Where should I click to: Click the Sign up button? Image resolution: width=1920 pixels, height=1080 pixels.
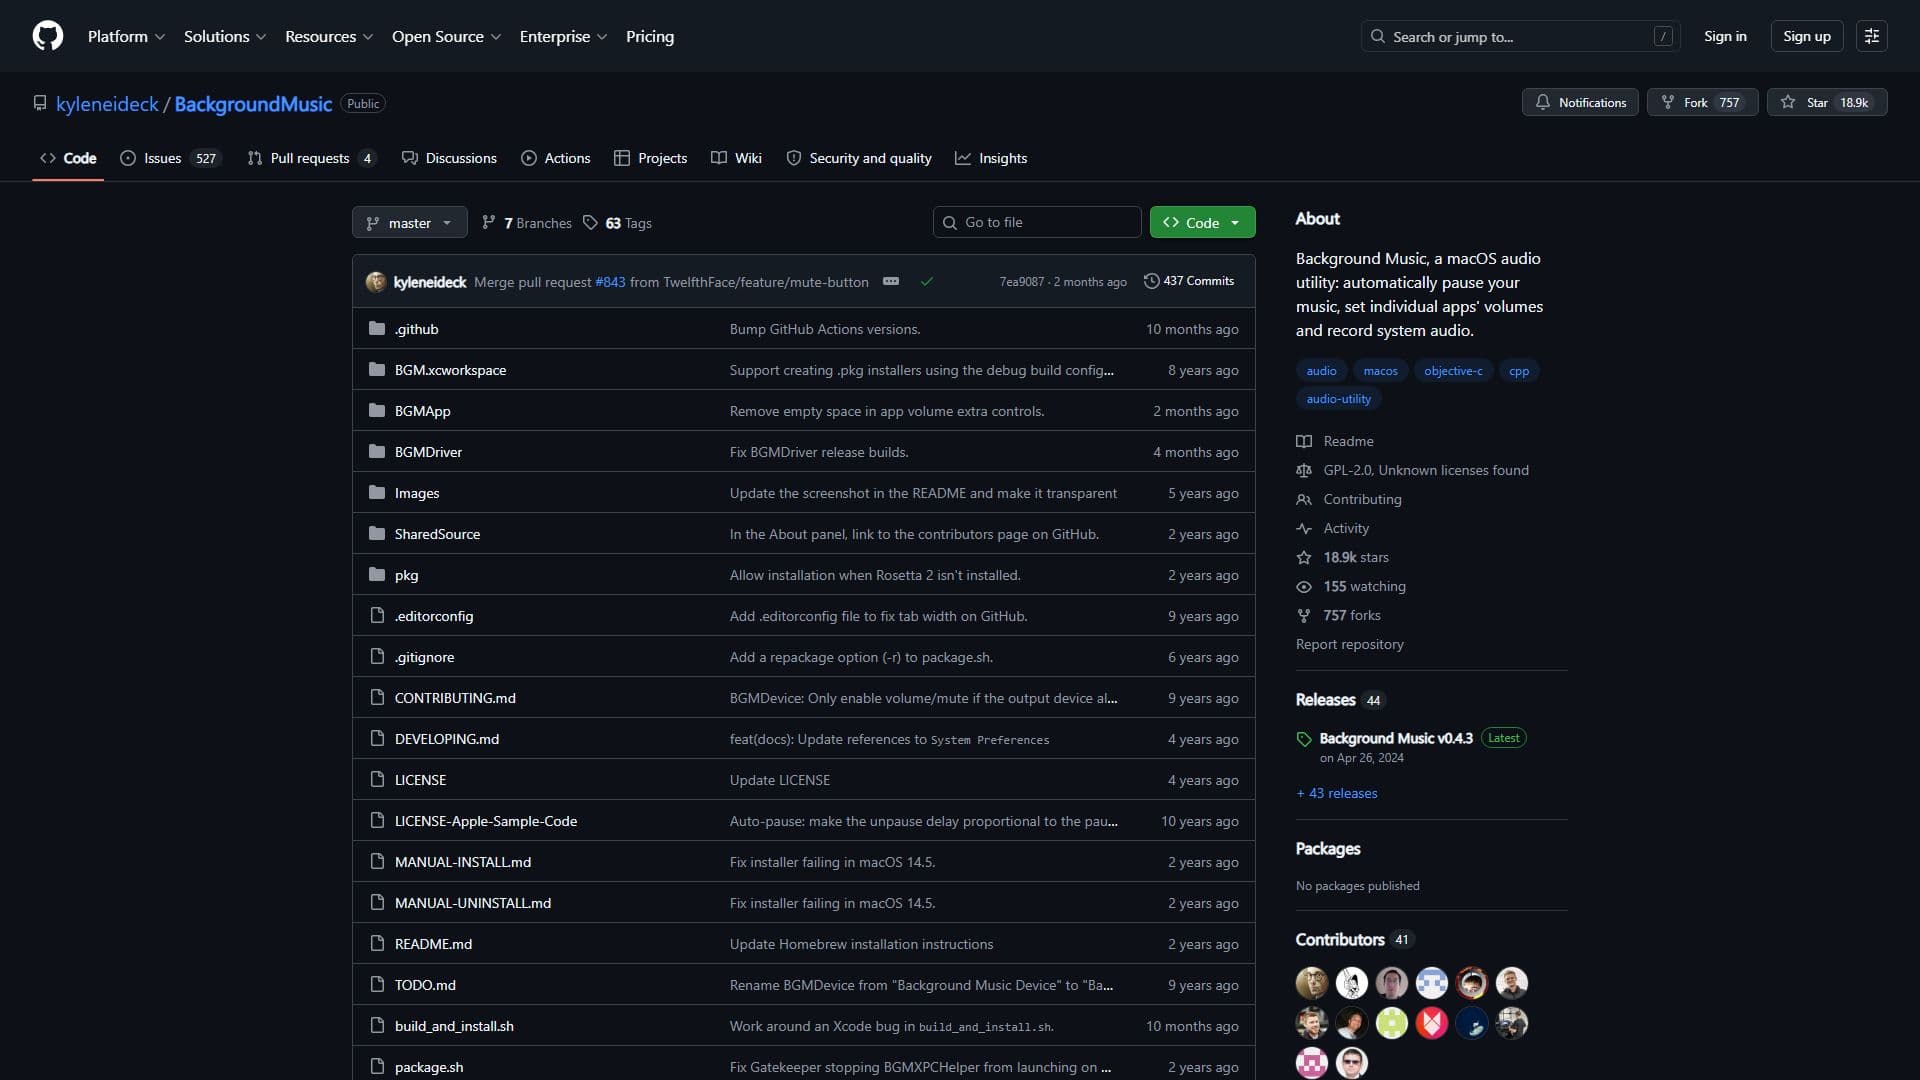coord(1806,36)
